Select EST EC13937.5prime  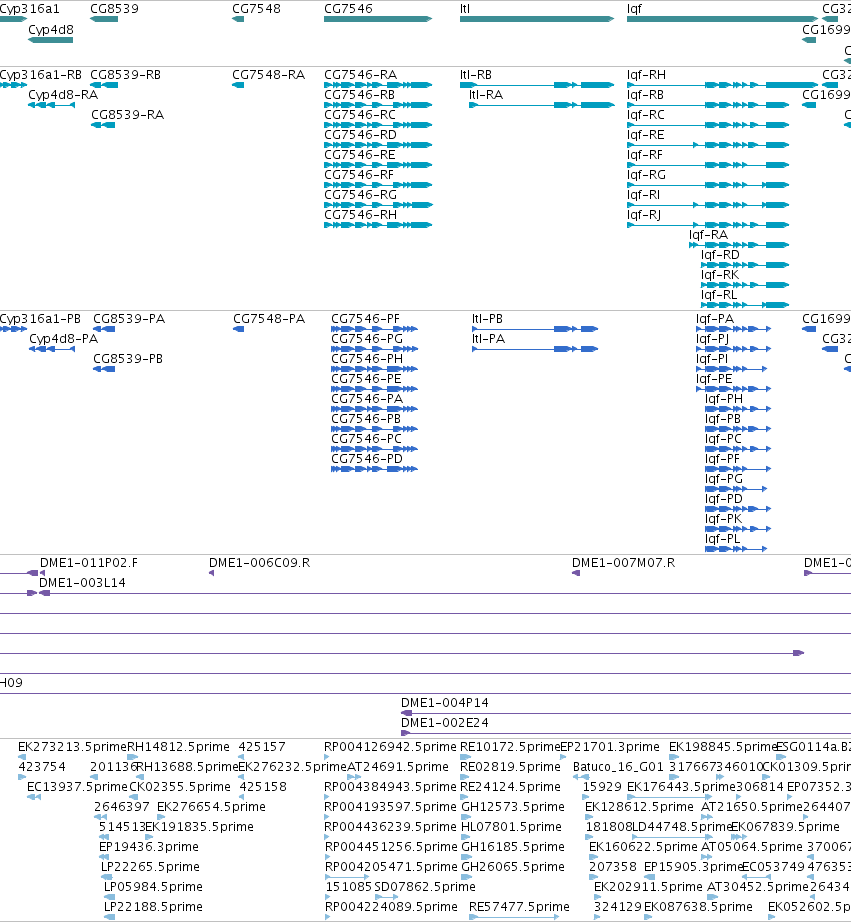(77, 787)
